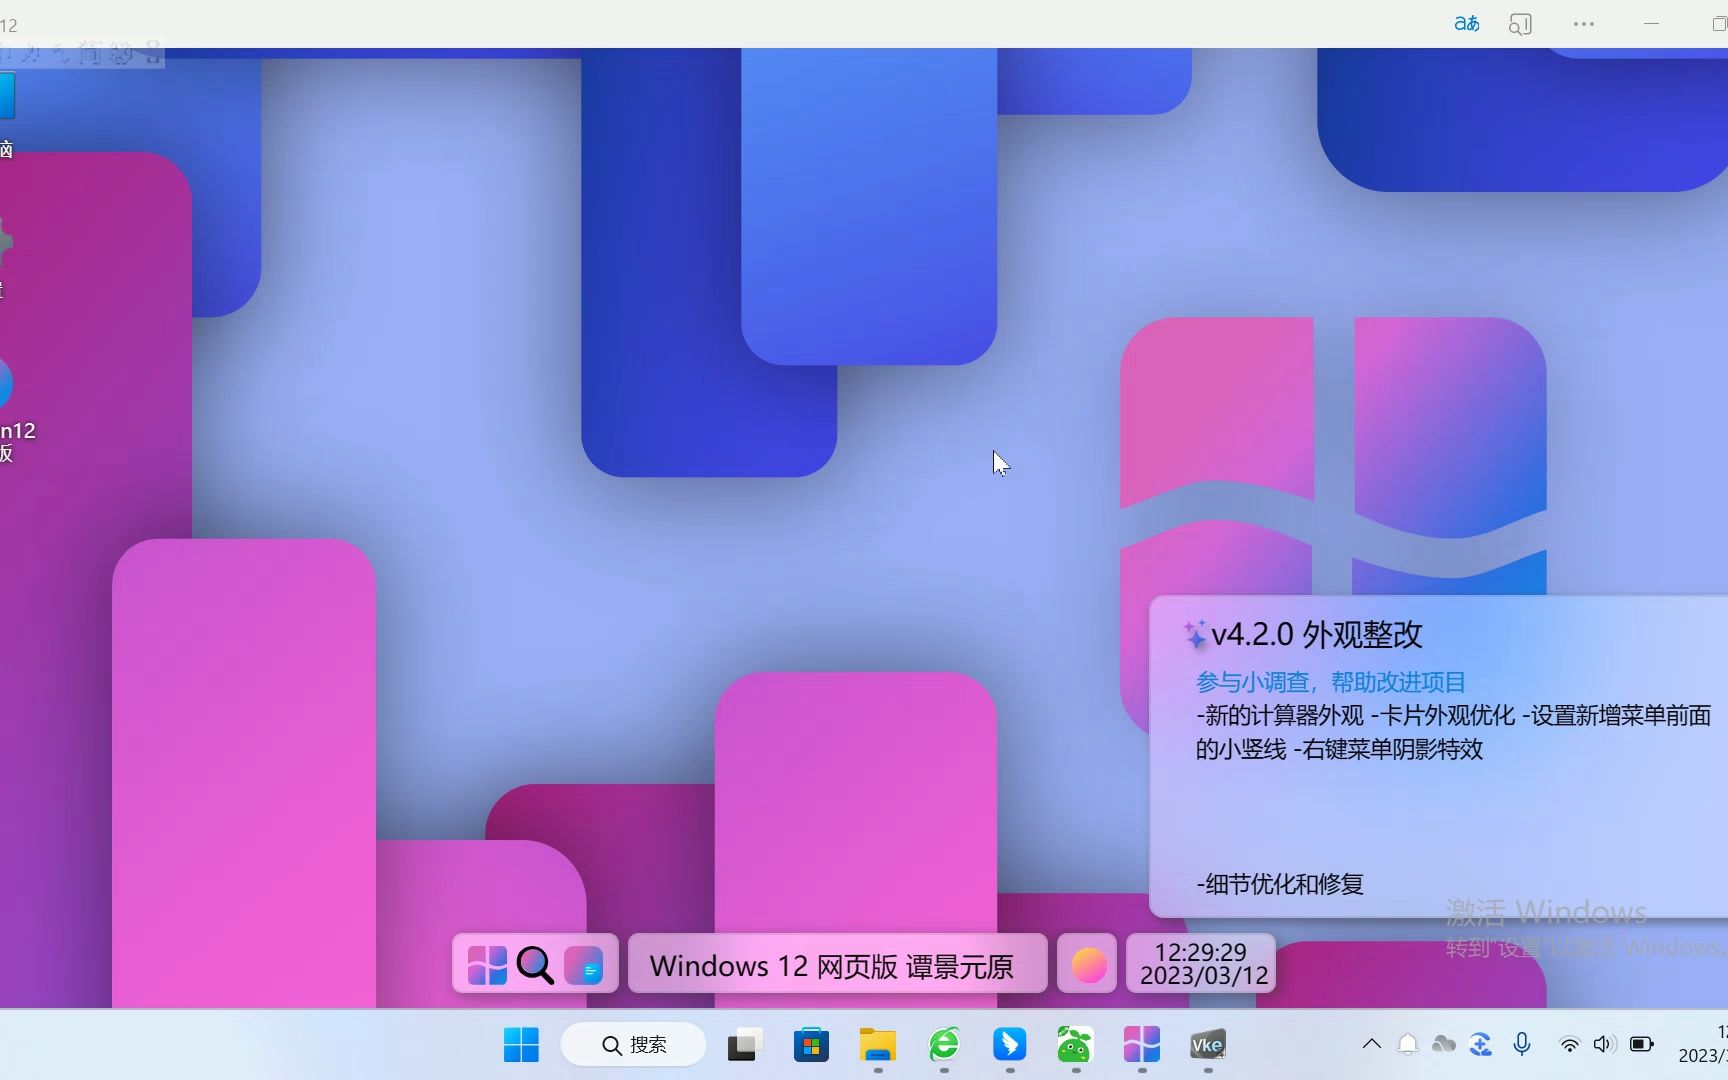1728x1080 pixels.
Task: Open Task View on the taskbar
Action: [744, 1045]
